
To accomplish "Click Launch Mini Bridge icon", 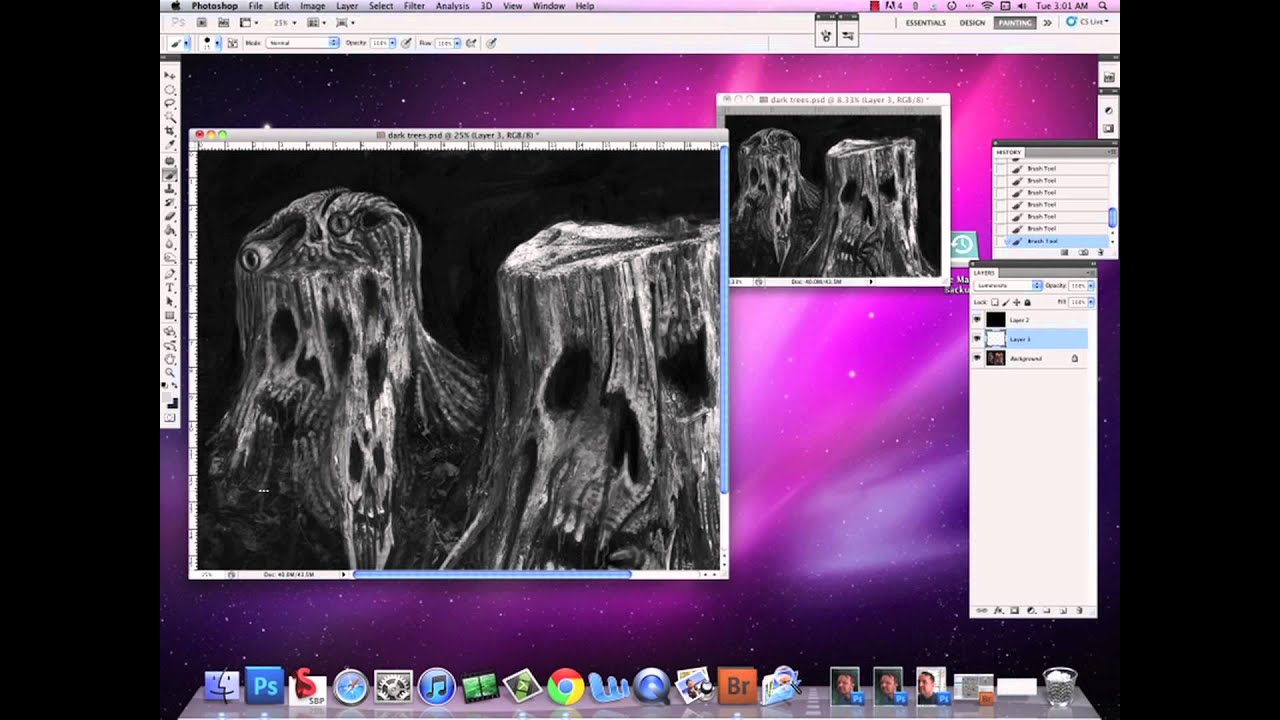I will [223, 22].
